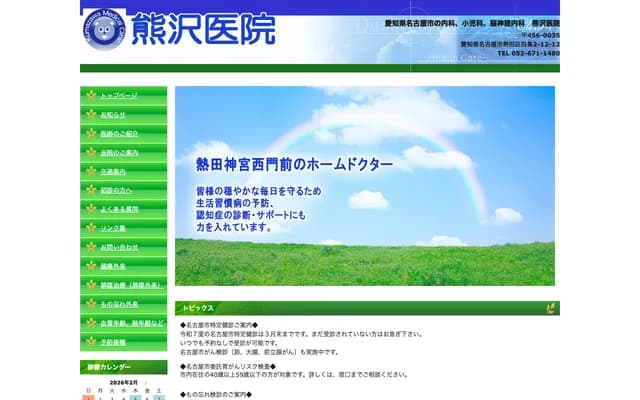This screenshot has width=640, height=400.
Task: Click the 診療カレンダー heading
Action: [x=124, y=367]
